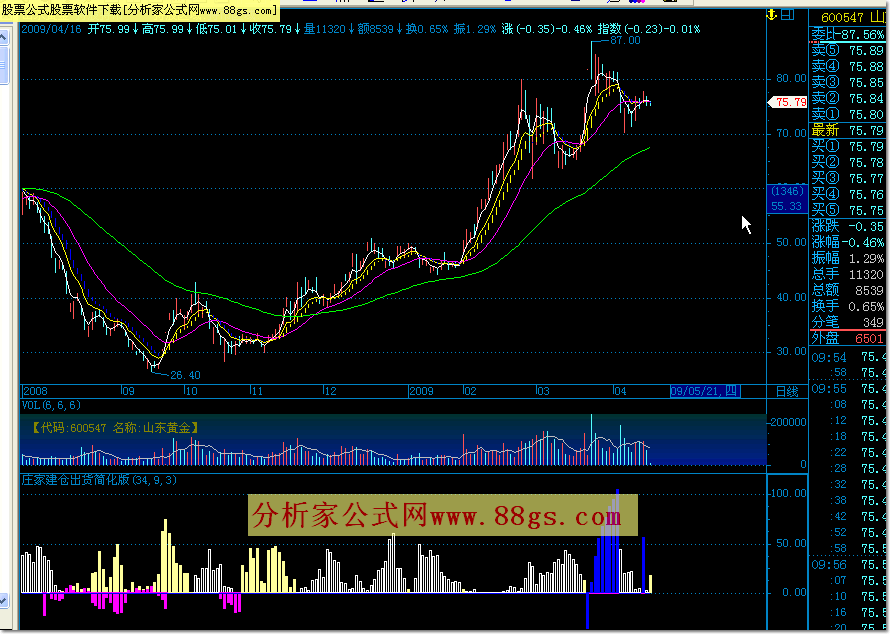Click the 200000 volume axis label
The image size is (893, 636).
pos(788,422)
